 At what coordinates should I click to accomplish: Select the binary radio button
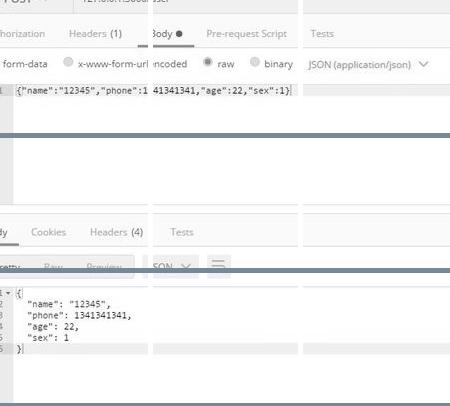point(255,62)
